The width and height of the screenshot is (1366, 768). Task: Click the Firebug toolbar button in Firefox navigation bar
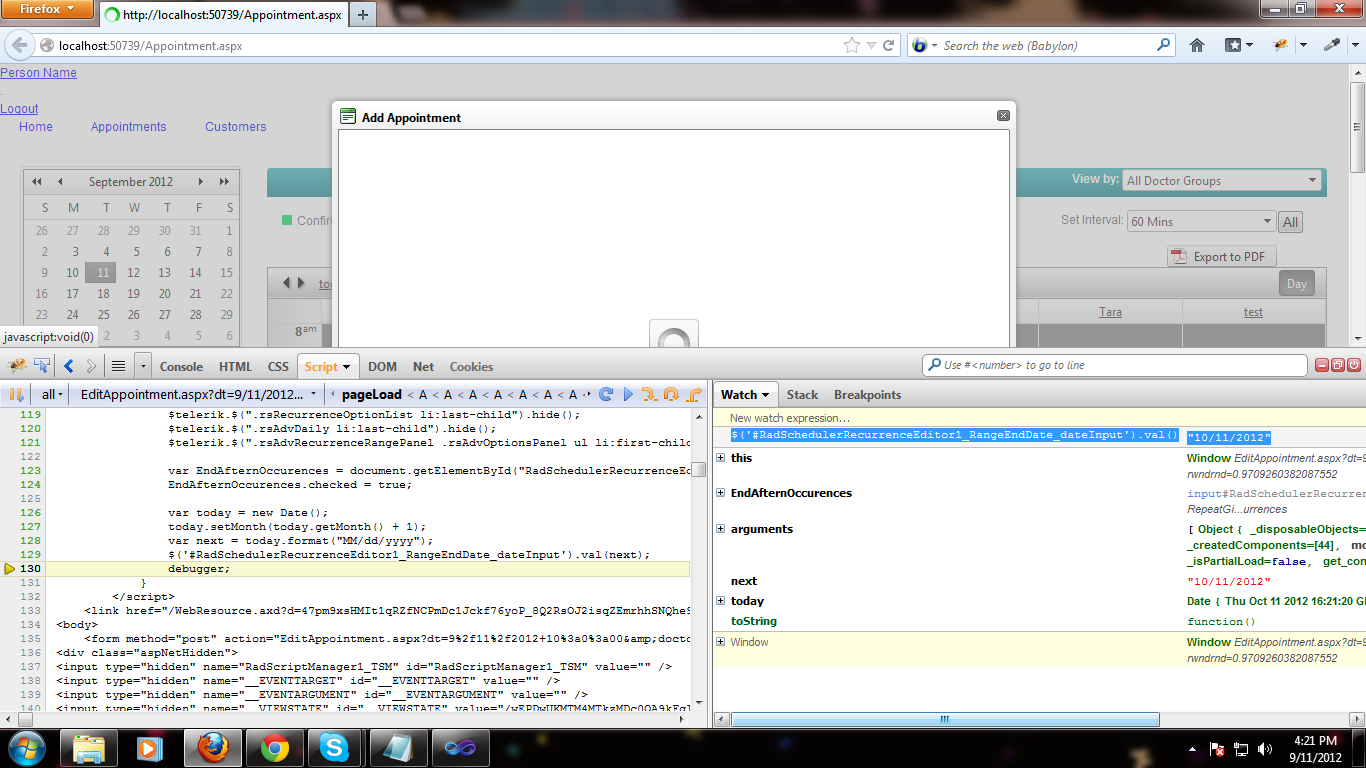point(1280,45)
